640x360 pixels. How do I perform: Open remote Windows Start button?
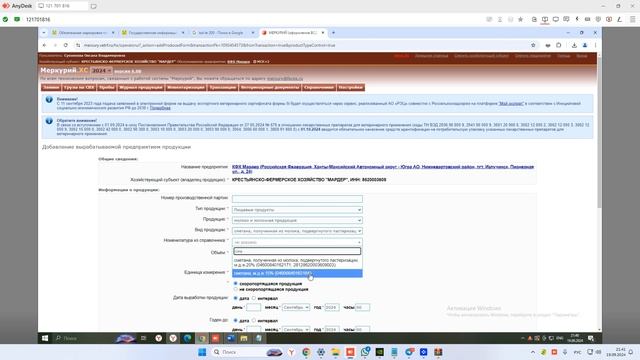pyautogui.click(x=45, y=338)
